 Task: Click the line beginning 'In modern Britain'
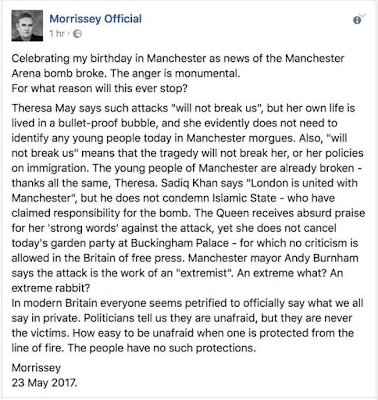pyautogui.click(x=187, y=303)
